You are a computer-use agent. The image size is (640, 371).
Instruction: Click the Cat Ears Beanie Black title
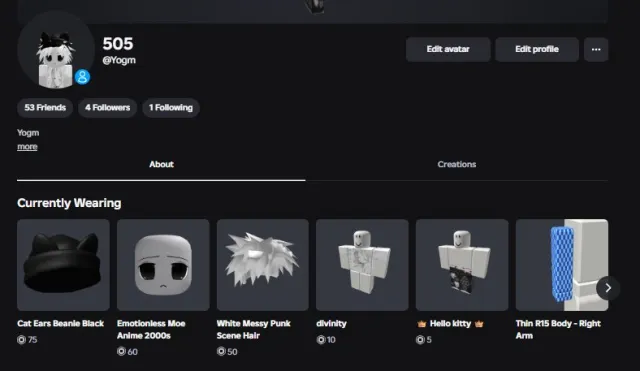pos(60,324)
